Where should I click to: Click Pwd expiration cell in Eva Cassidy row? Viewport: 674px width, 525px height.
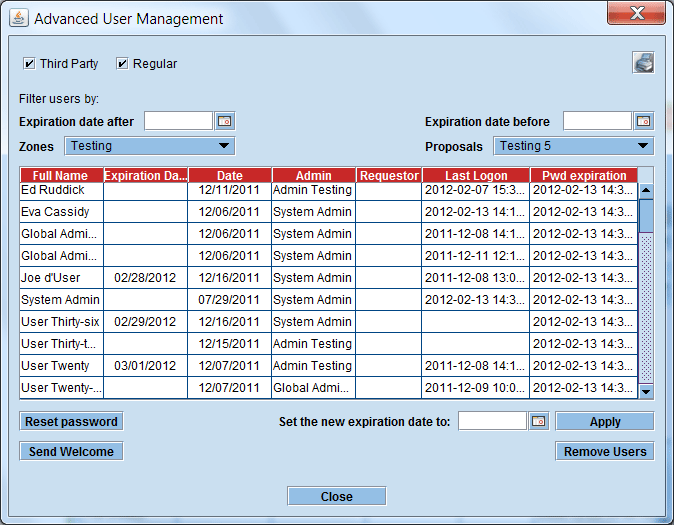point(583,212)
